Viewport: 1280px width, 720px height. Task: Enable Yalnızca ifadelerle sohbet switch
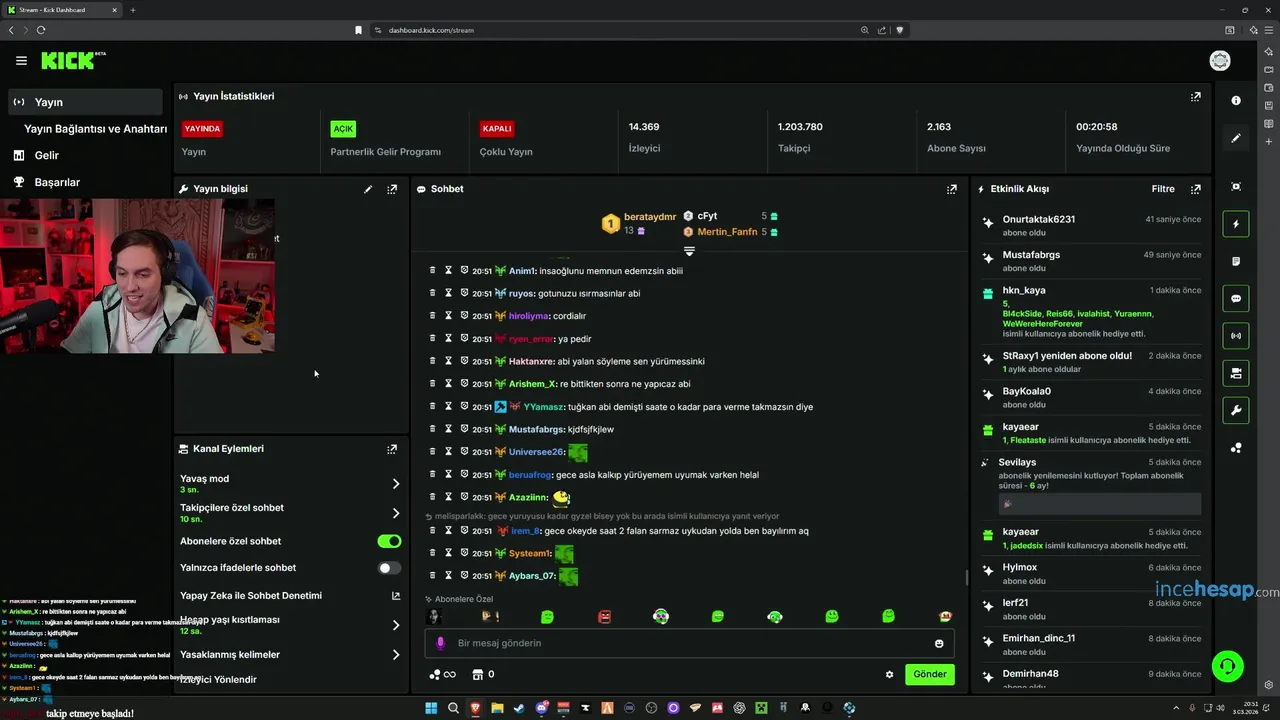point(389,568)
